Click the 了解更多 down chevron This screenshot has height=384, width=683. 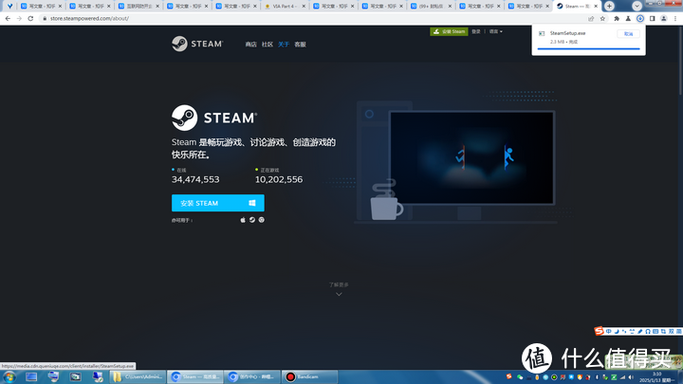(339, 294)
